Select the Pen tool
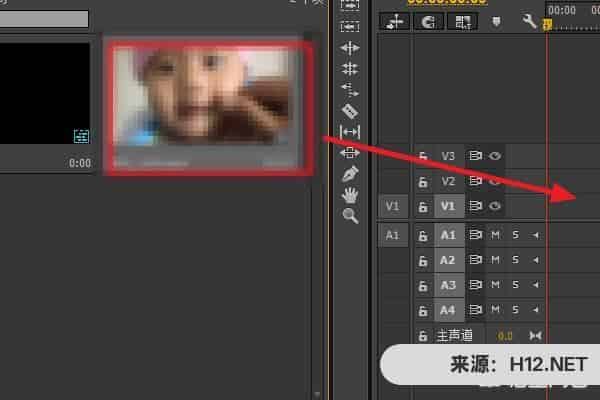This screenshot has height=400, width=600. pos(350,174)
